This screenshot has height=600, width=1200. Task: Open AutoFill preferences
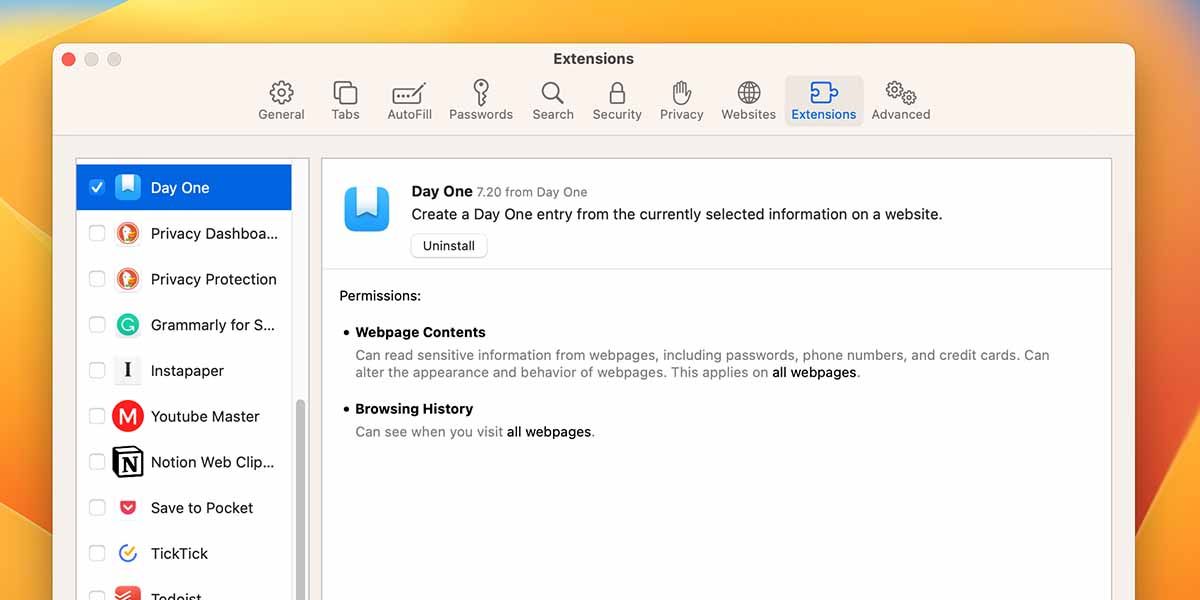(x=409, y=101)
